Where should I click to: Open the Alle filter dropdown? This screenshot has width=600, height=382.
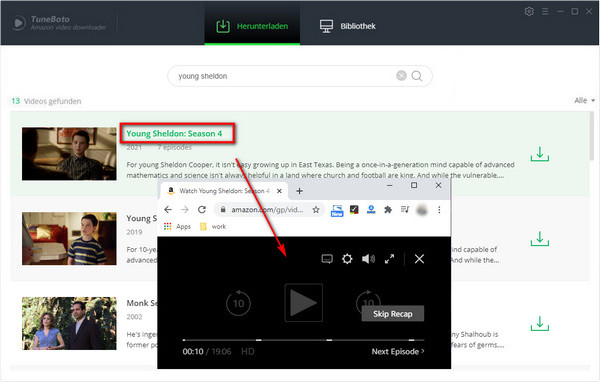click(585, 100)
